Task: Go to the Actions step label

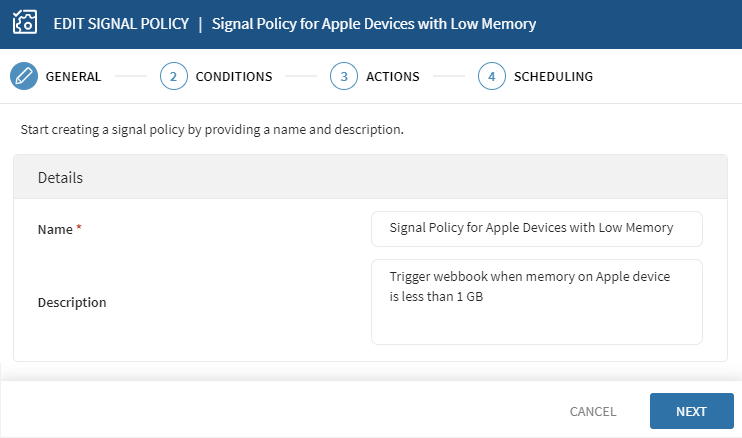Action: [392, 76]
